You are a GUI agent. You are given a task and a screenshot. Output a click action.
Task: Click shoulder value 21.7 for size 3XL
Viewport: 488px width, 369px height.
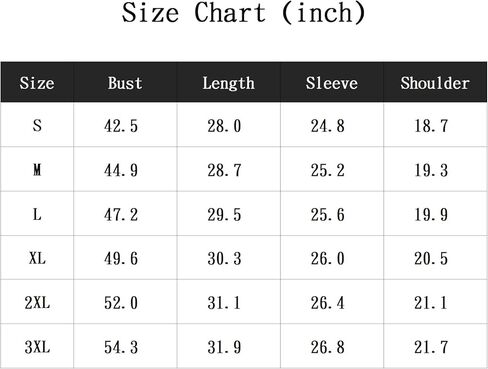[x=431, y=347]
